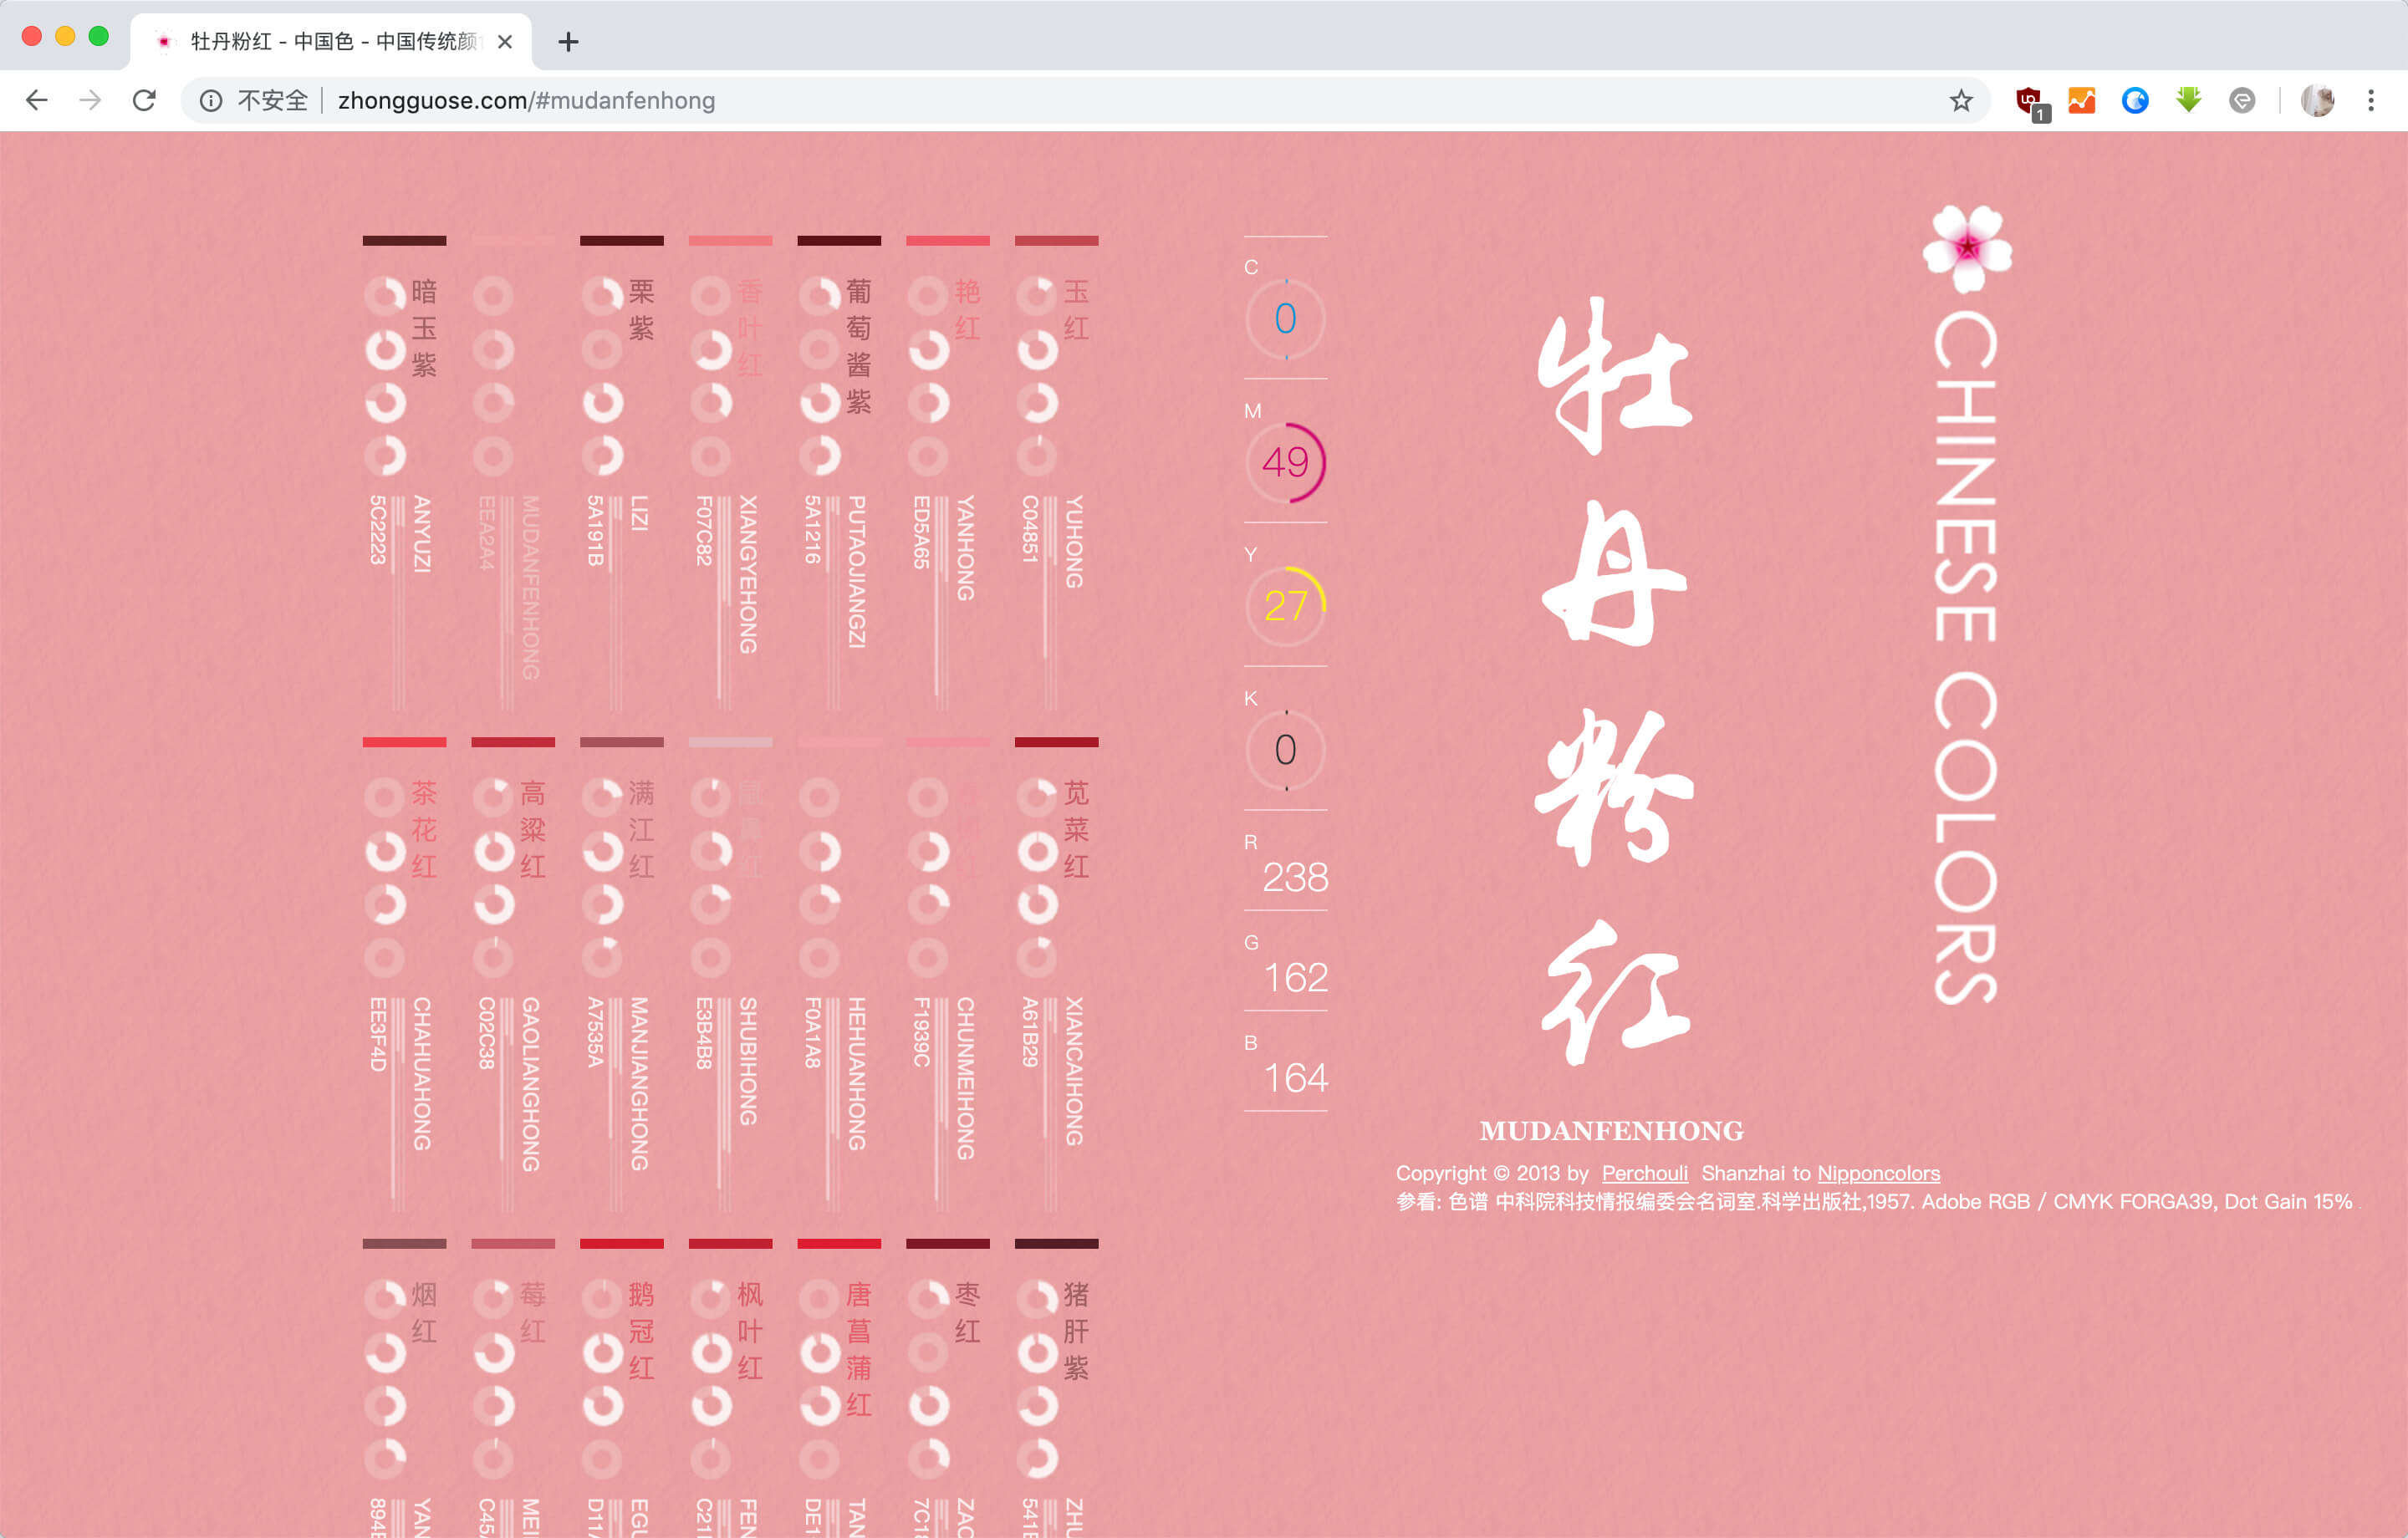Open the Perchouli link
Viewport: 2408px width, 1538px height.
1644,1173
